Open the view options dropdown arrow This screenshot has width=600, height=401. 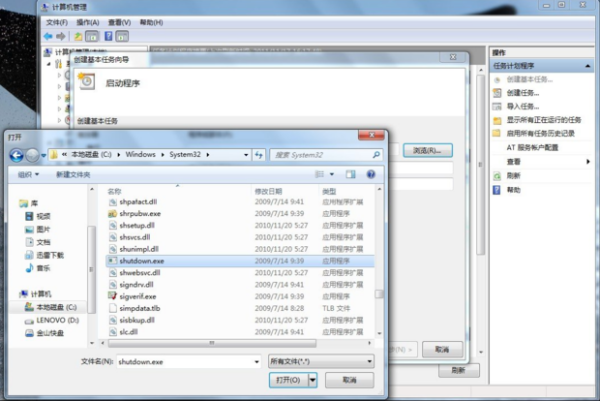[x=332, y=174]
